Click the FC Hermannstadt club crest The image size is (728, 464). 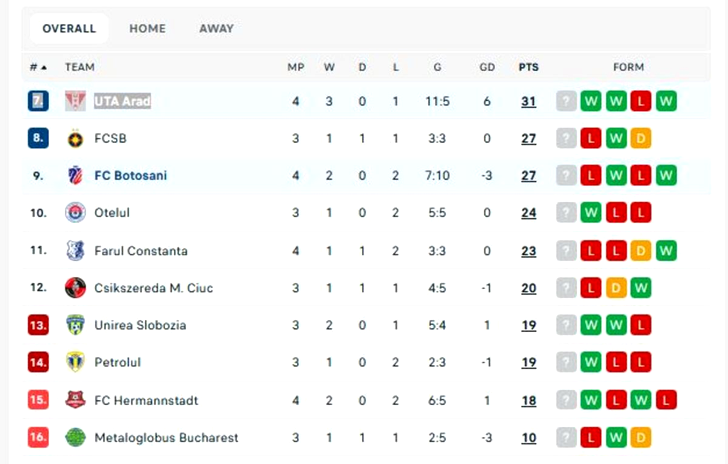(x=75, y=400)
